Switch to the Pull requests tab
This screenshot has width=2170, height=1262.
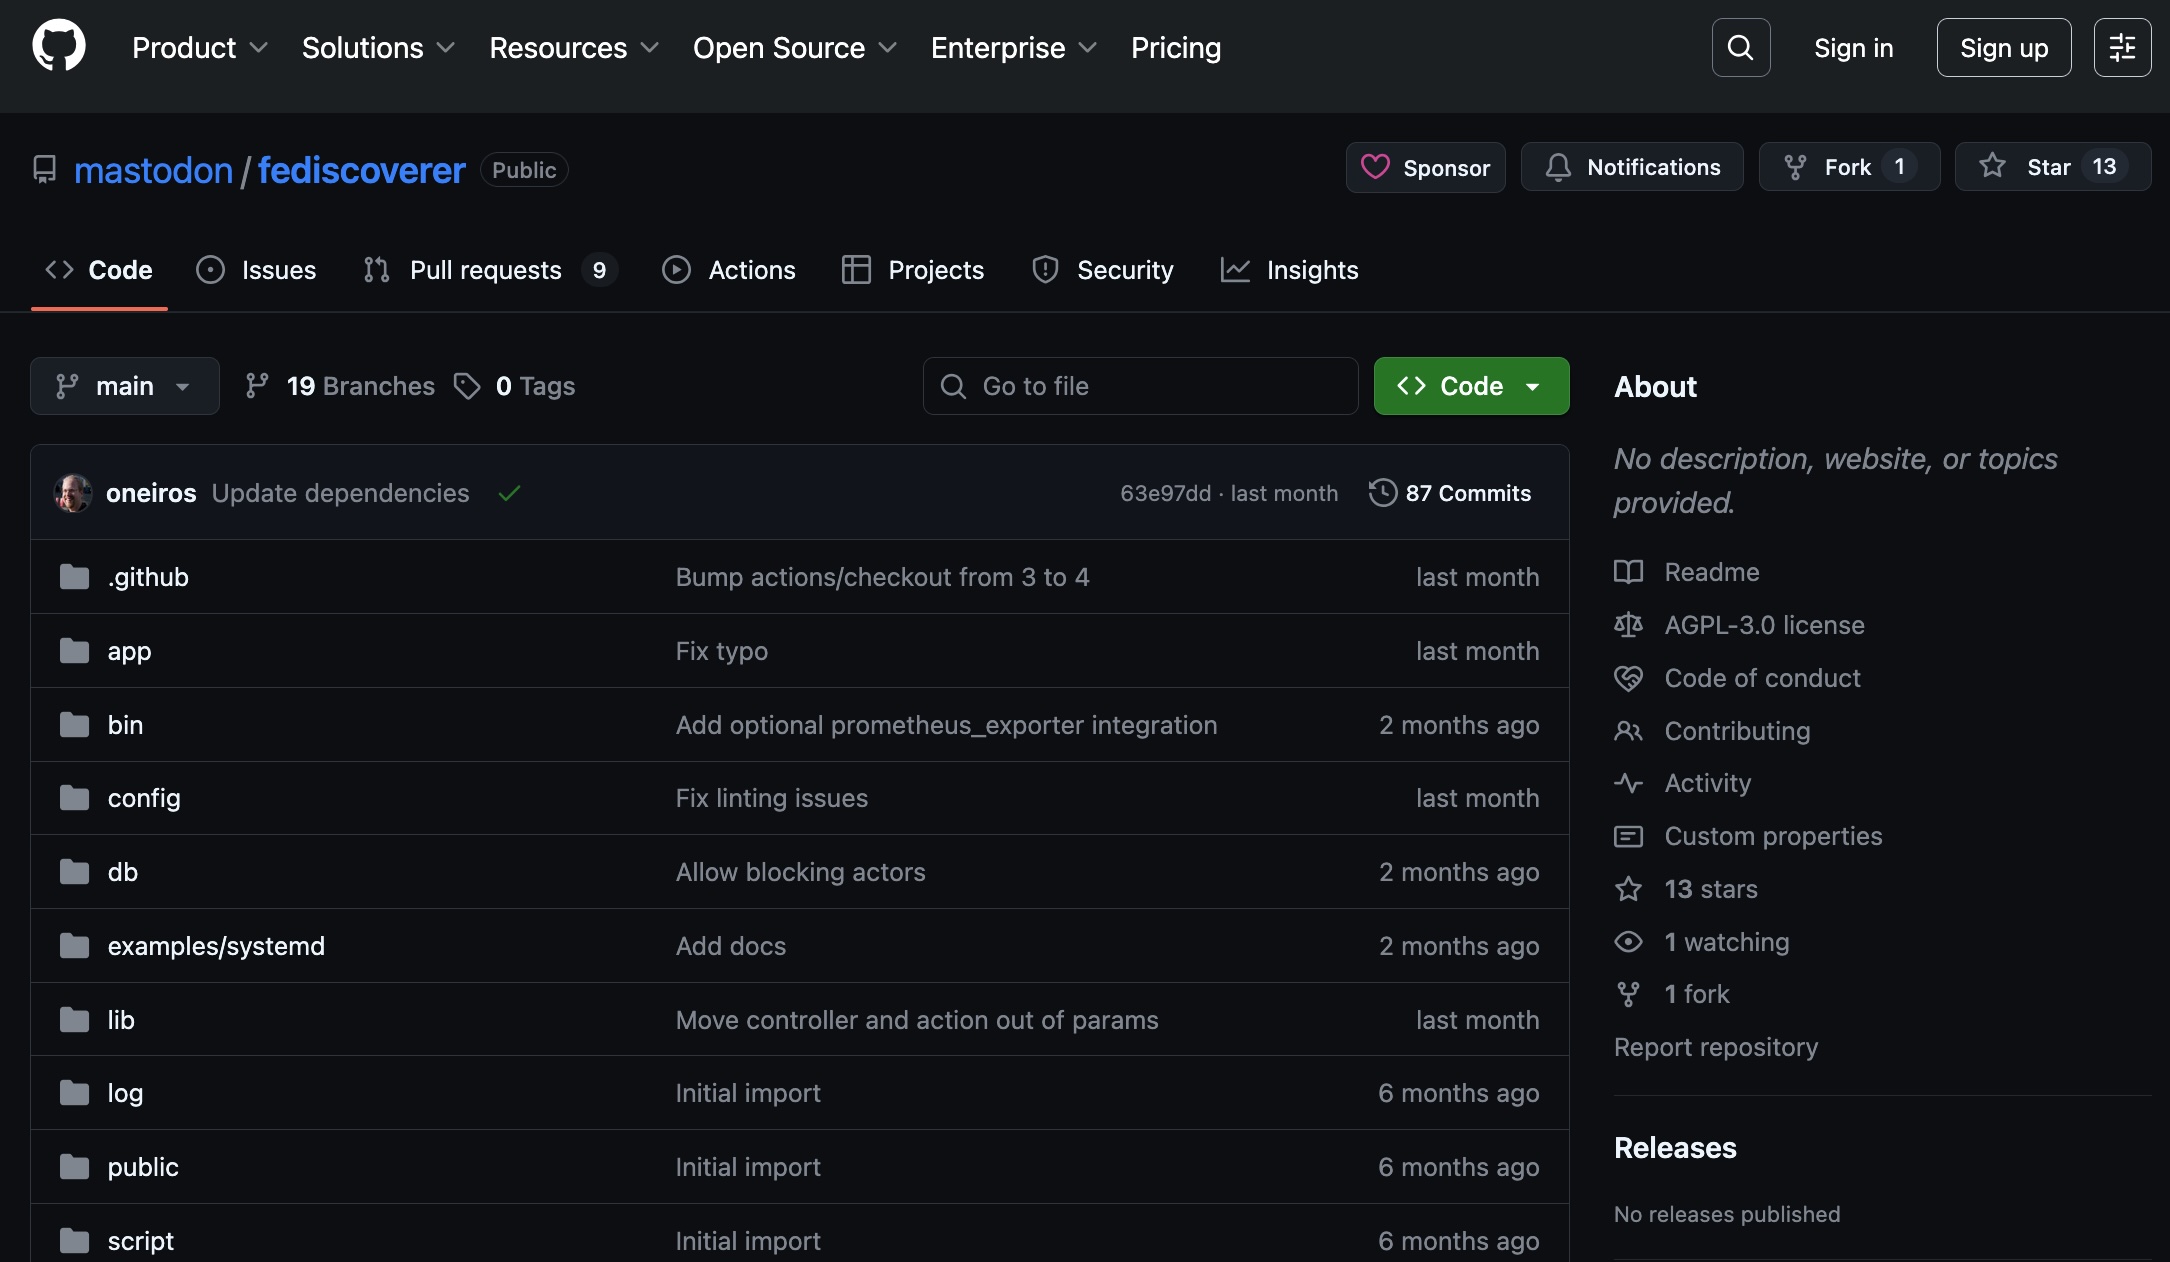click(490, 270)
